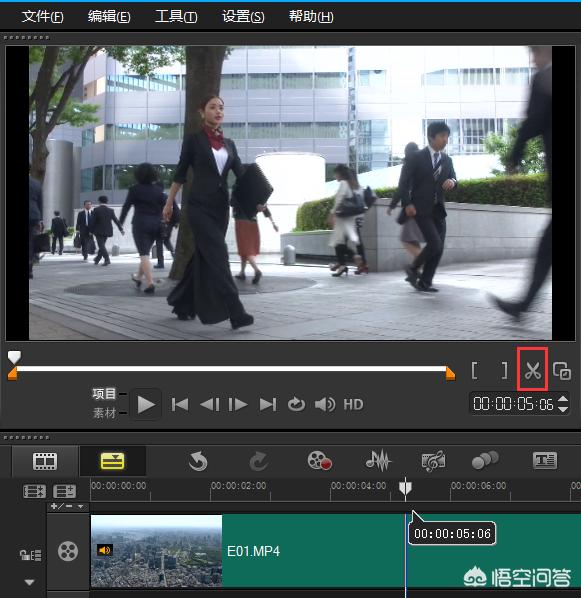Toggle timeline view mode
Viewport: 581px width, 598px height.
pyautogui.click(x=112, y=461)
